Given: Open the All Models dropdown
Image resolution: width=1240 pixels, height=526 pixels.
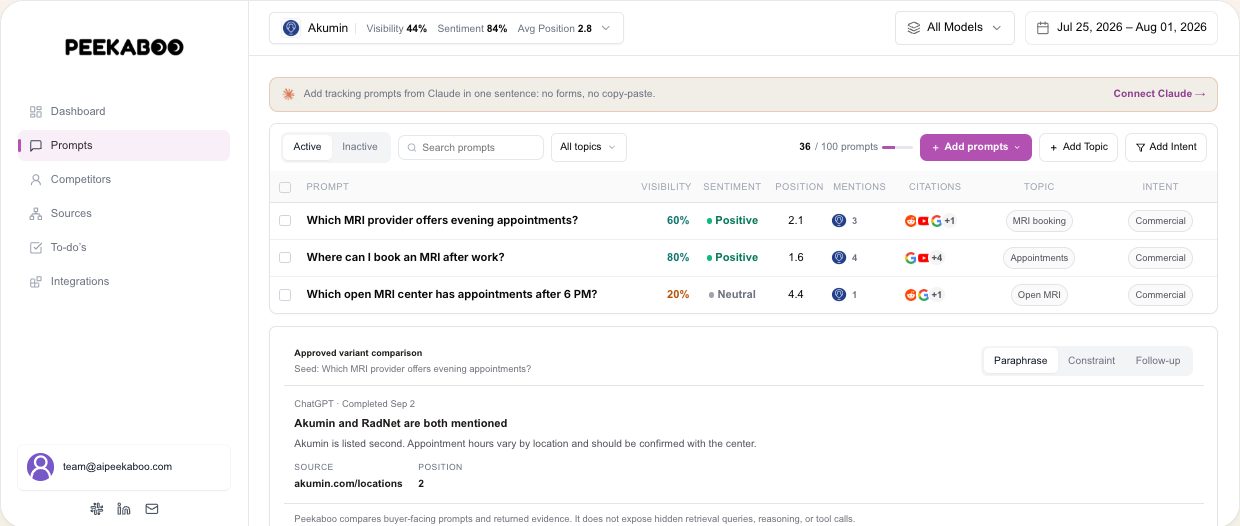Looking at the screenshot, I should point(955,28).
